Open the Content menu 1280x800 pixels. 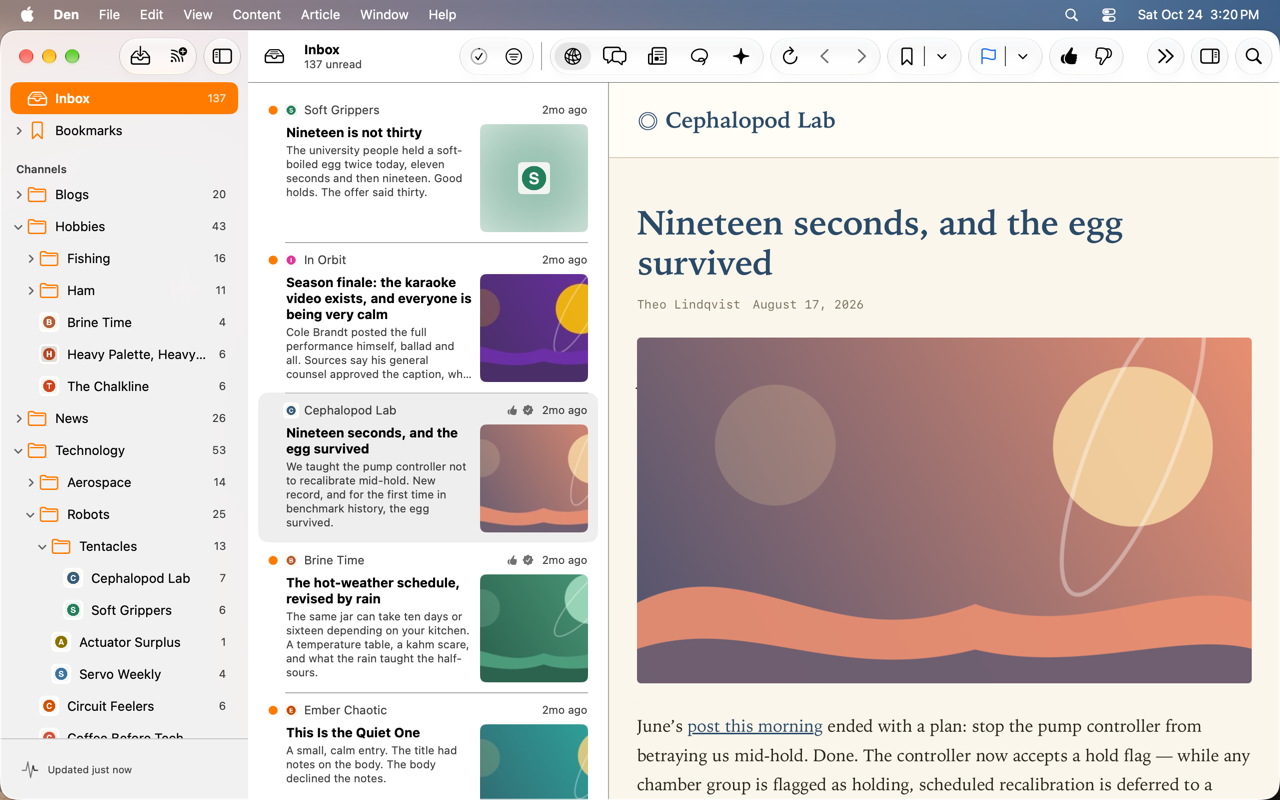256,15
